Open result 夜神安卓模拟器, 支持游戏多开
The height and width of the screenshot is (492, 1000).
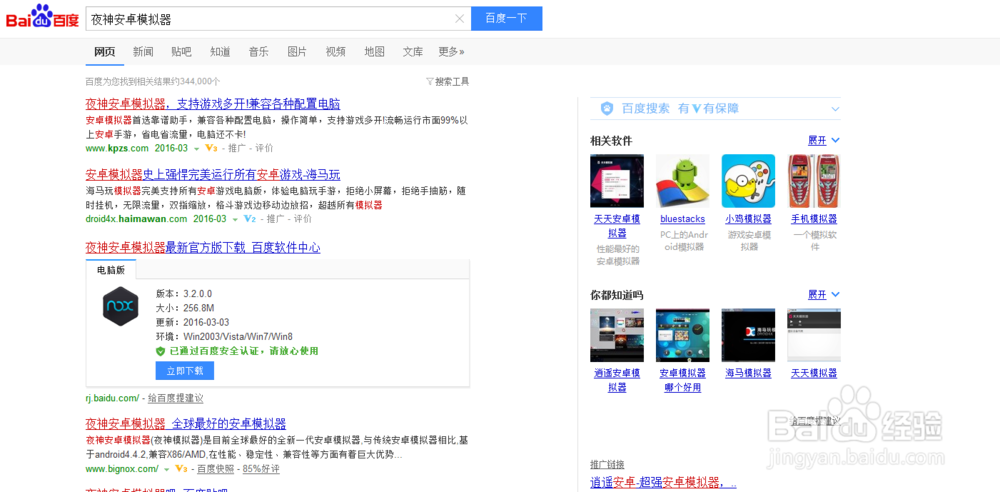coord(212,104)
